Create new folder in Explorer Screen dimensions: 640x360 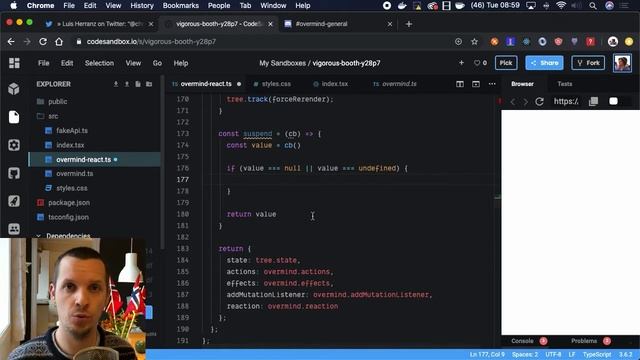pos(149,84)
